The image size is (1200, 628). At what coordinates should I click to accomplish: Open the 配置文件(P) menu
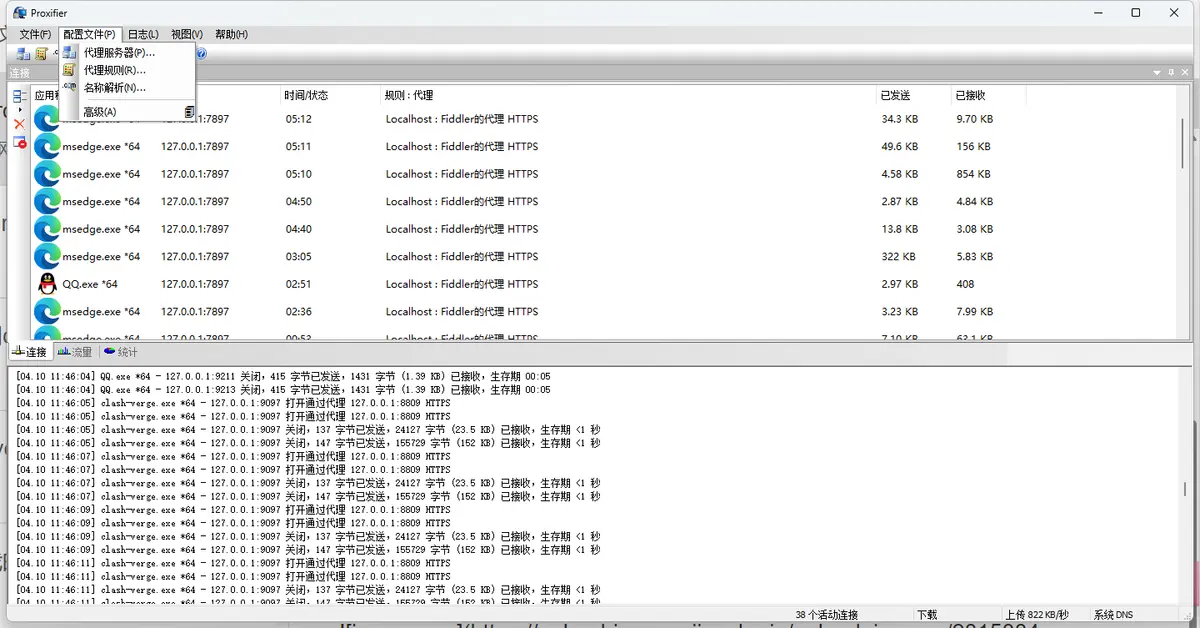pyautogui.click(x=89, y=34)
